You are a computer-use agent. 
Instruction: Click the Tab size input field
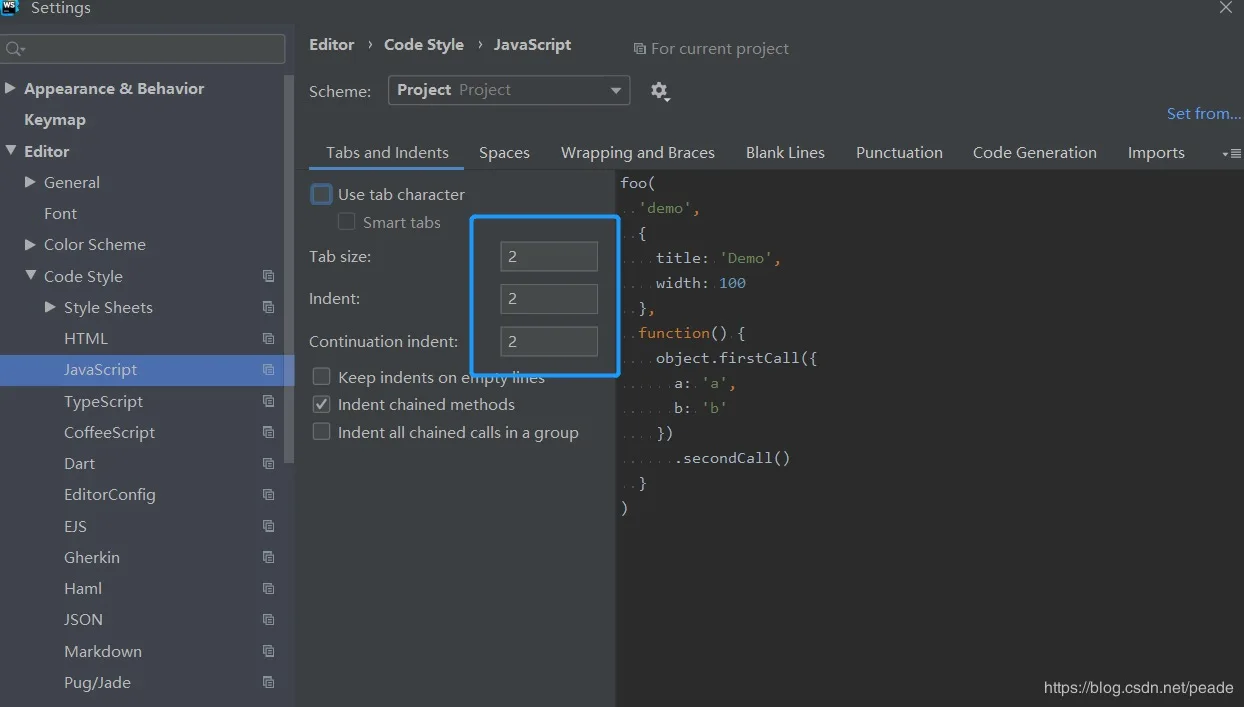coord(548,257)
